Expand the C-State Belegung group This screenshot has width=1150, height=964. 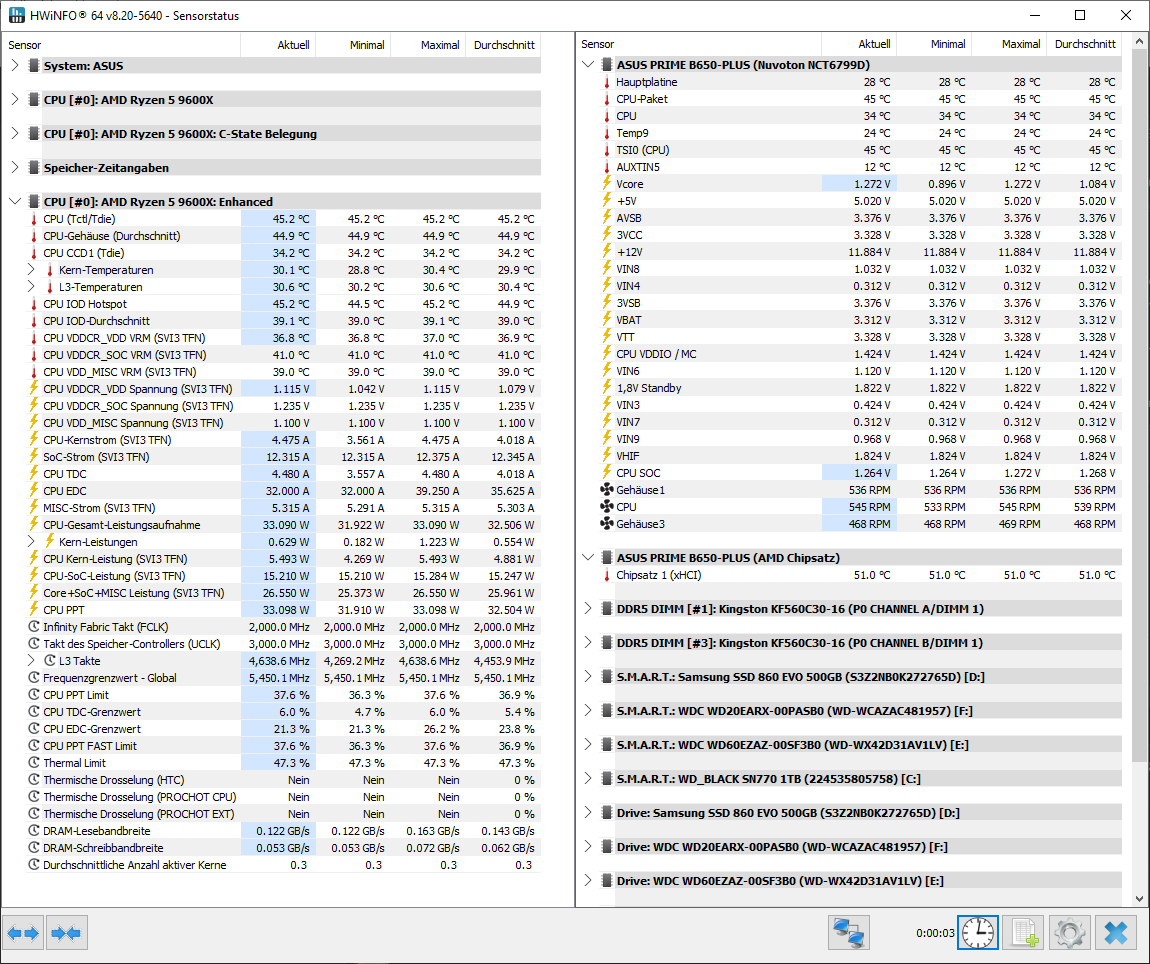coord(15,134)
